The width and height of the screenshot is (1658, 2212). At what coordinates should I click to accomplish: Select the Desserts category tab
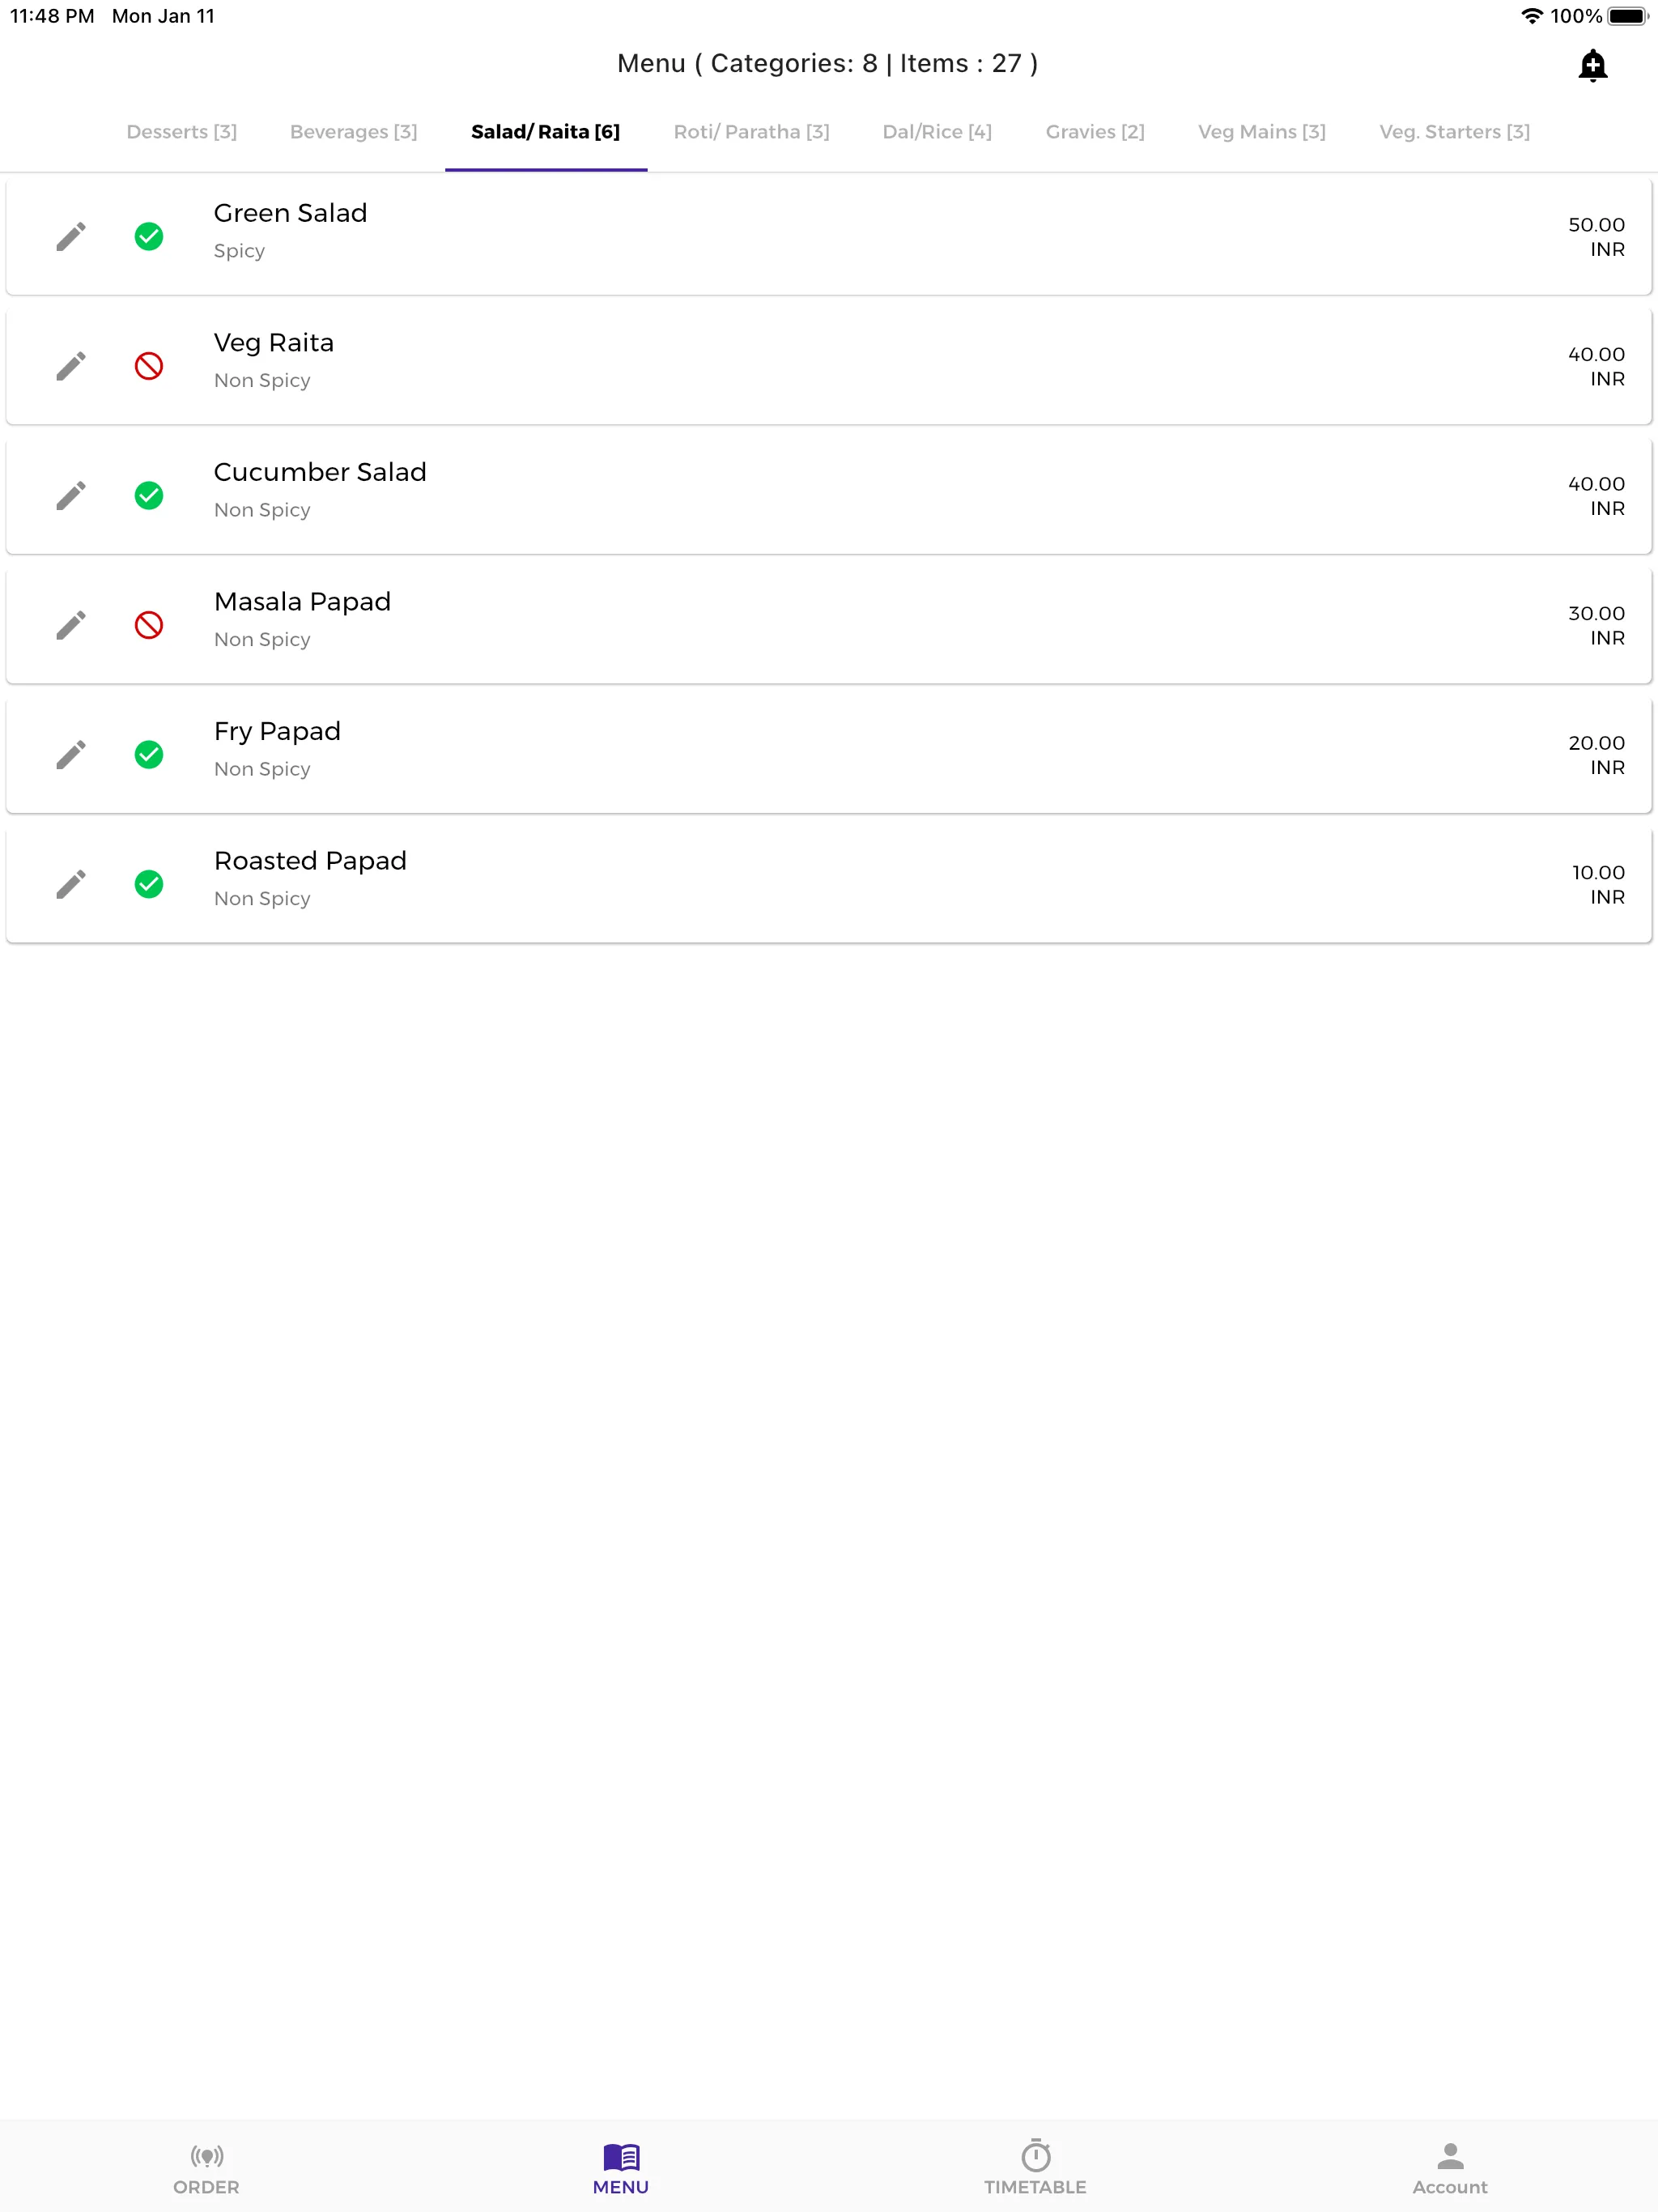click(180, 130)
